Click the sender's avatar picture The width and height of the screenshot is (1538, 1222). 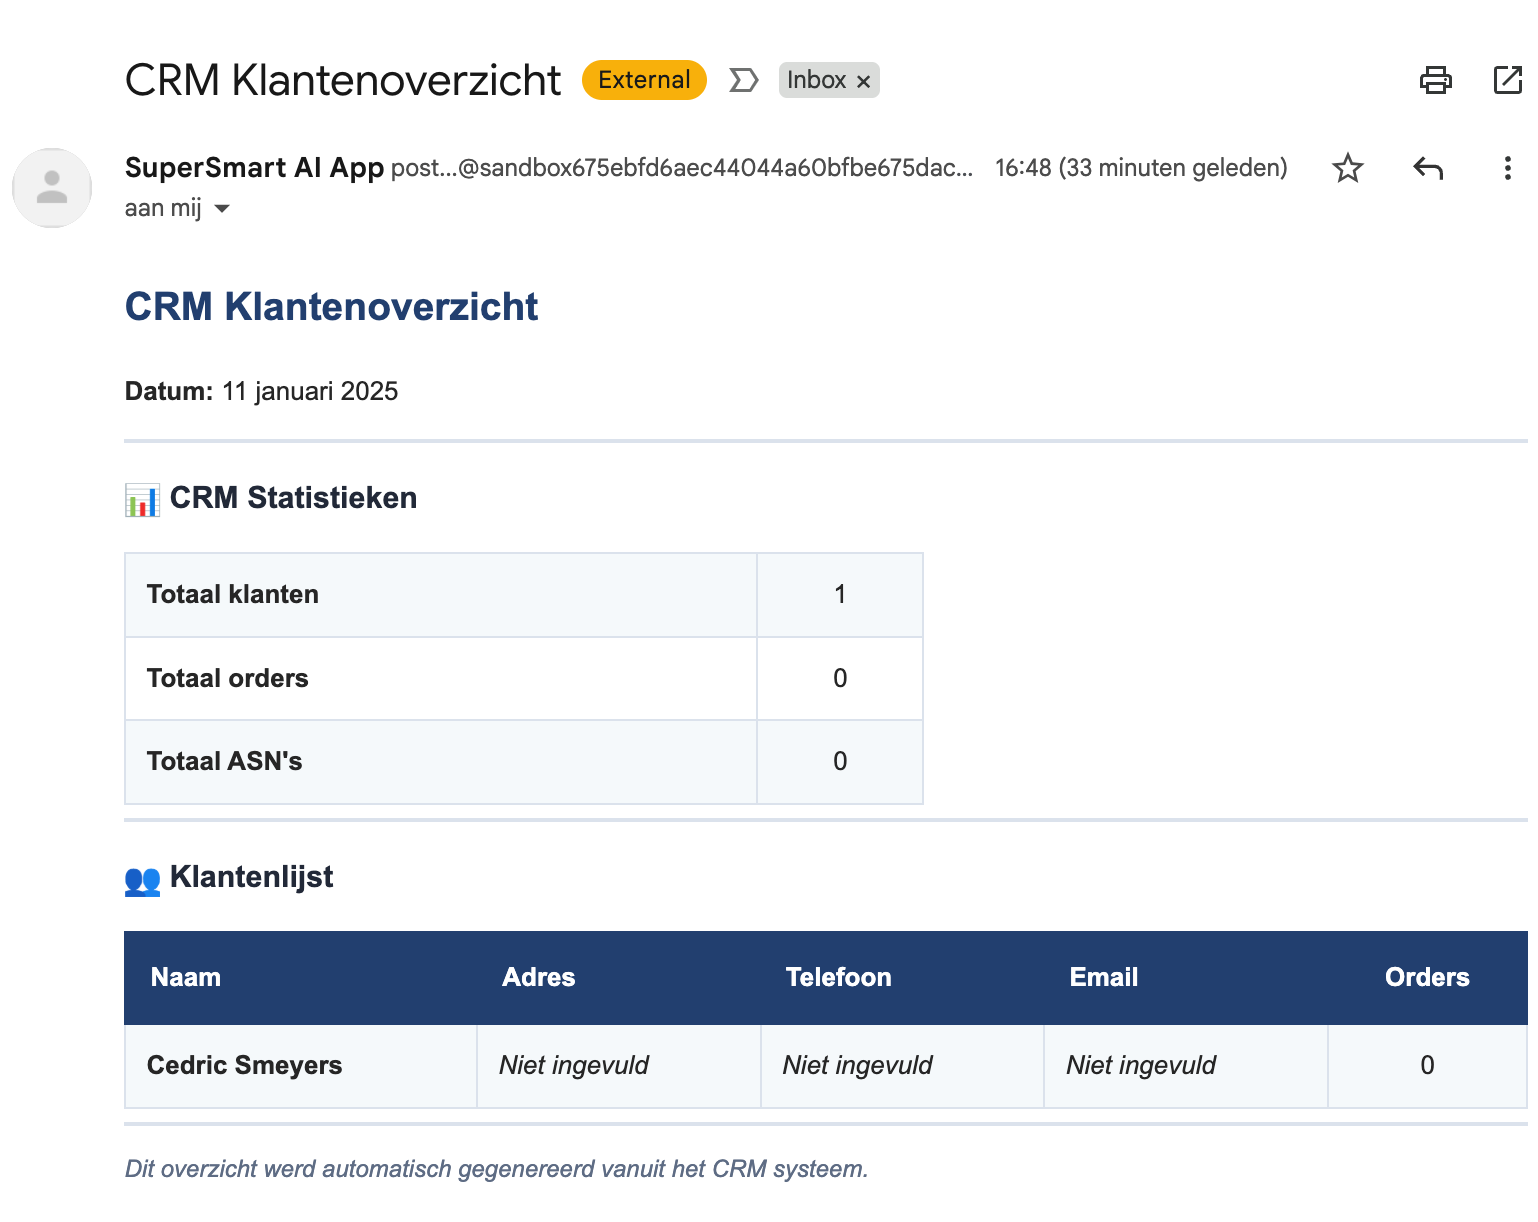(51, 188)
